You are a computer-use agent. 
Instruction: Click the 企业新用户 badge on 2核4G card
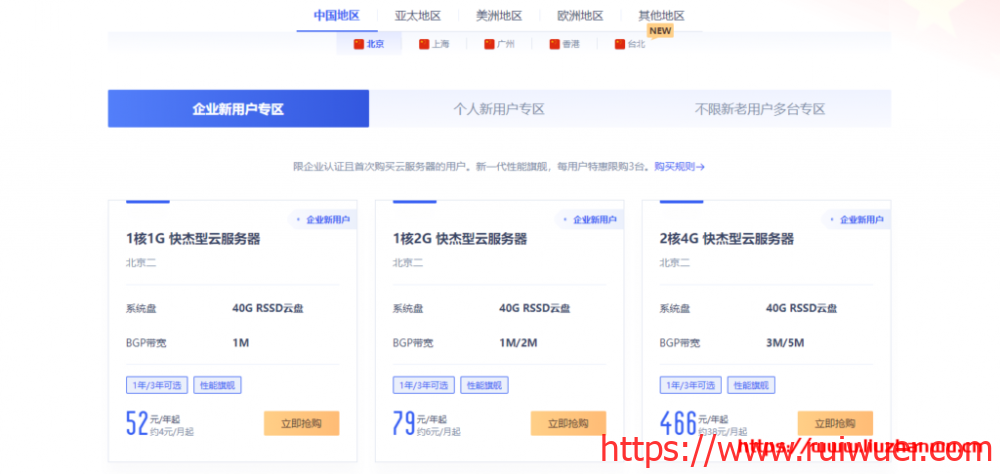[x=856, y=219]
